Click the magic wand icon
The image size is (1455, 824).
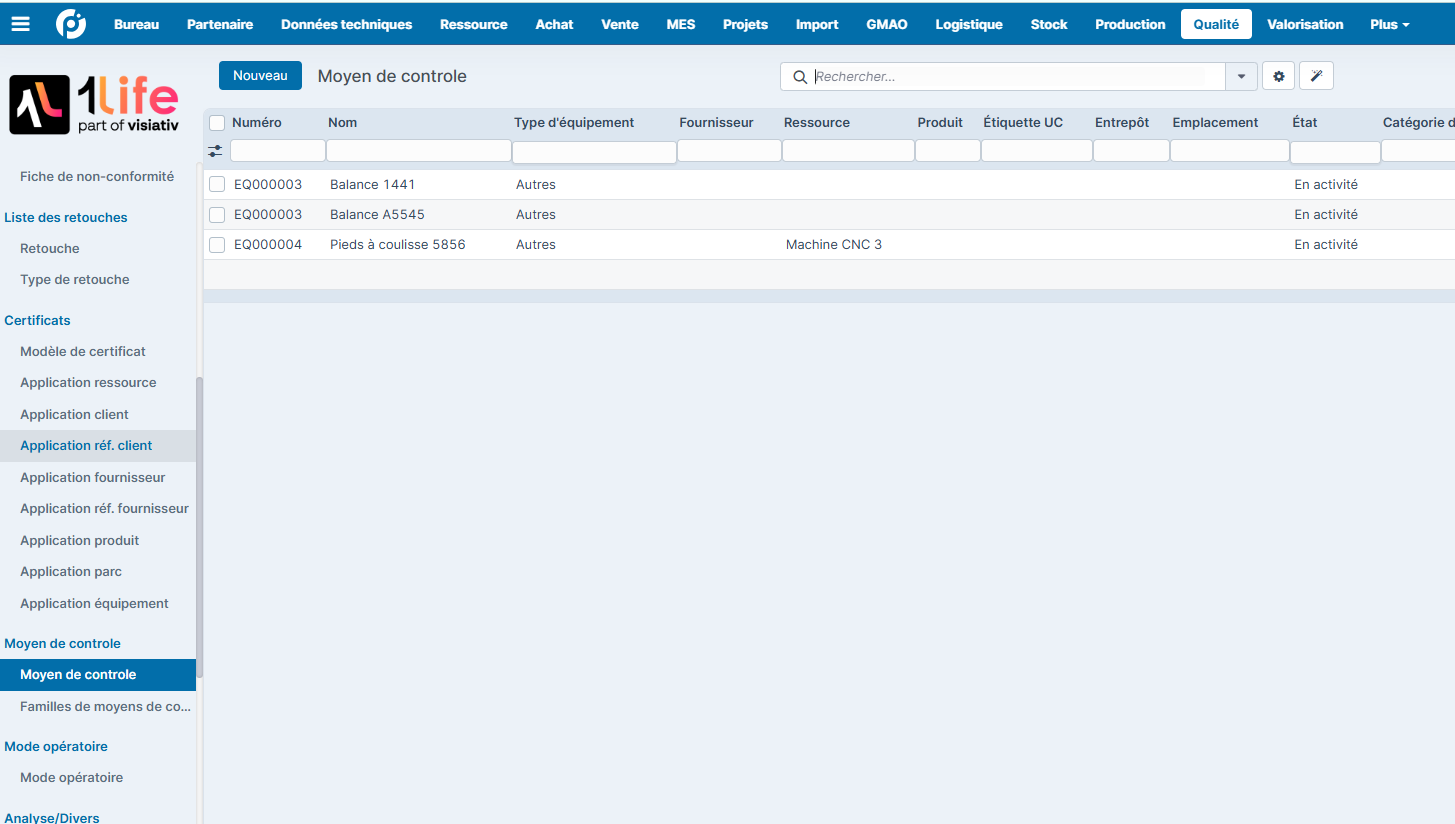[x=1316, y=76]
